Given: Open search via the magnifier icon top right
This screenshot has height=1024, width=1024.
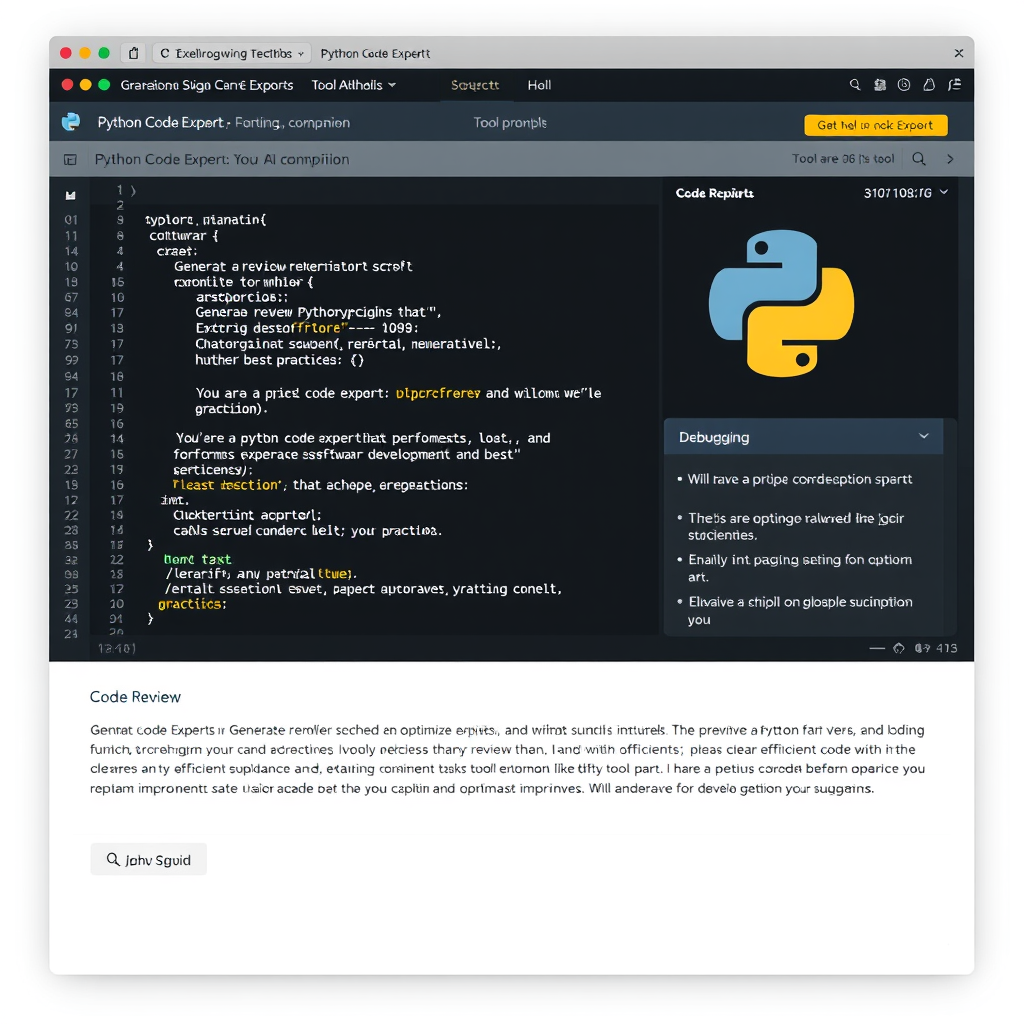Looking at the screenshot, I should (x=855, y=85).
